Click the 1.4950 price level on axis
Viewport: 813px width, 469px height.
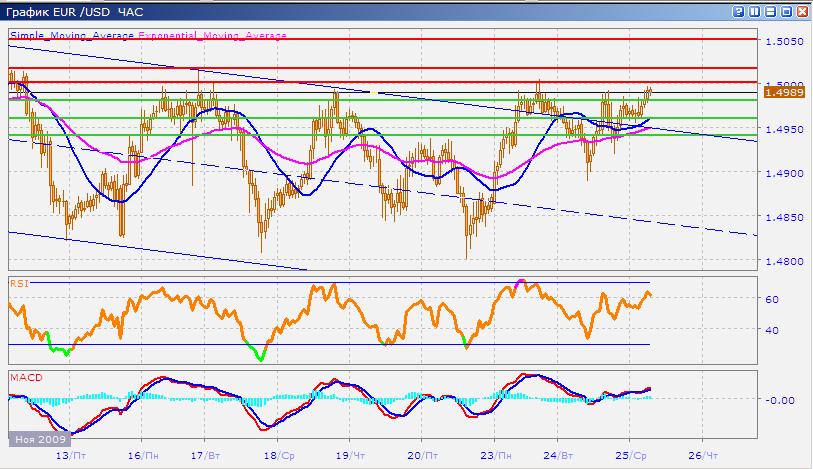[x=784, y=129]
